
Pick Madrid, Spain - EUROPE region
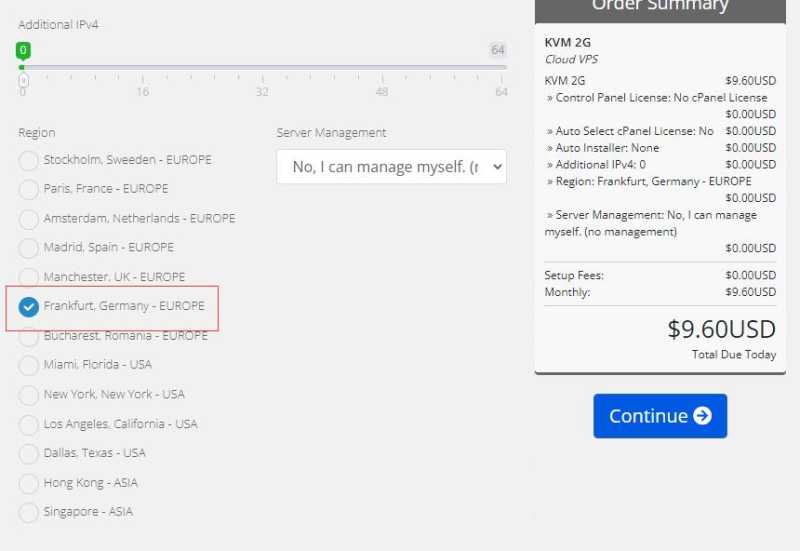tap(28, 248)
